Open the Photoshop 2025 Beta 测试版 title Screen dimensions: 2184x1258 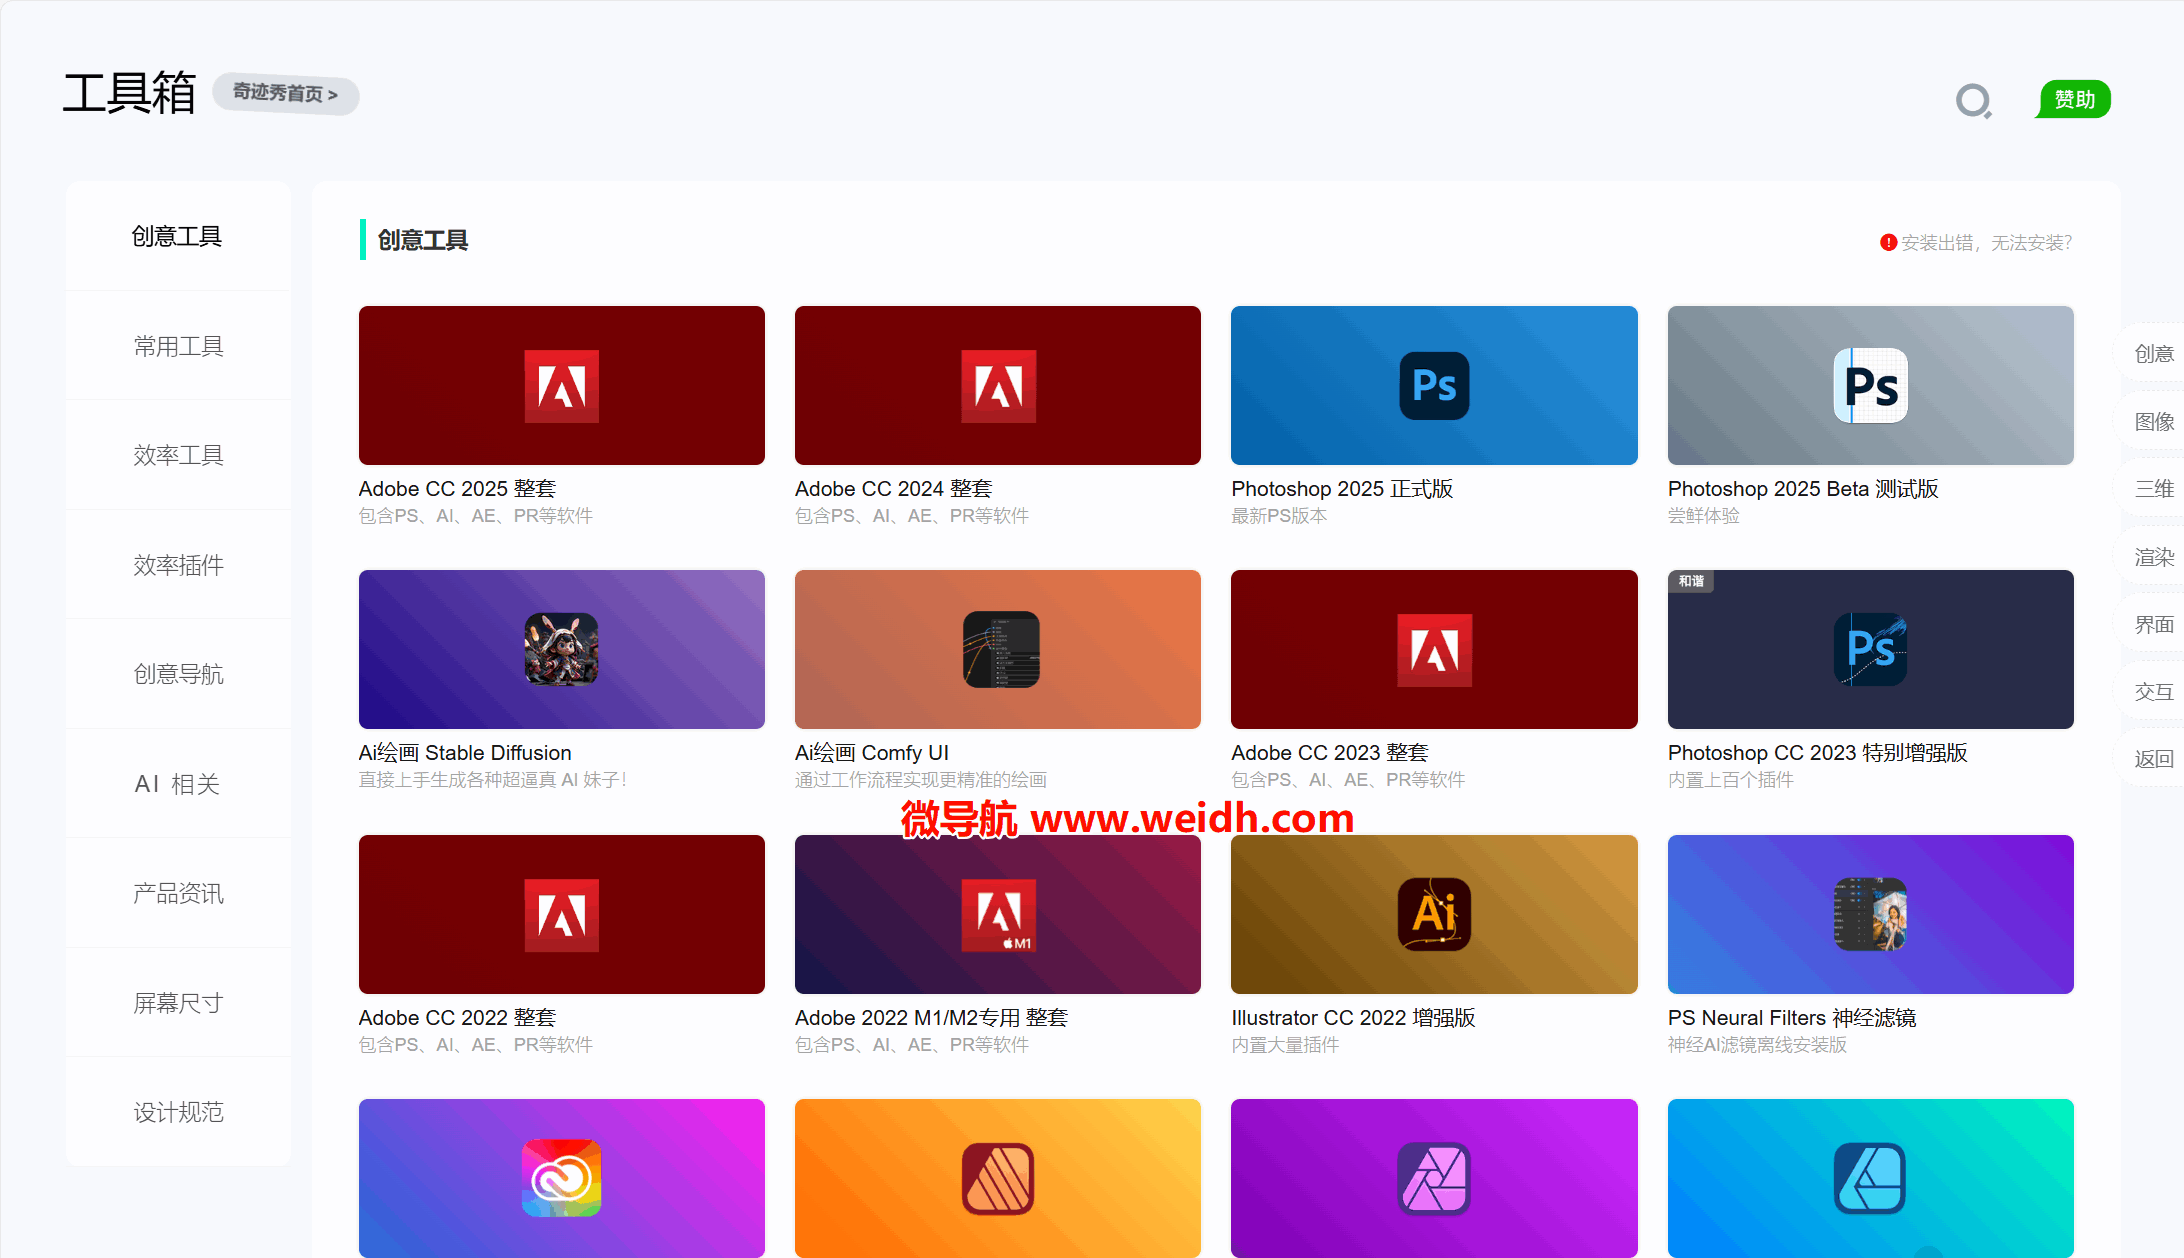pos(1803,489)
